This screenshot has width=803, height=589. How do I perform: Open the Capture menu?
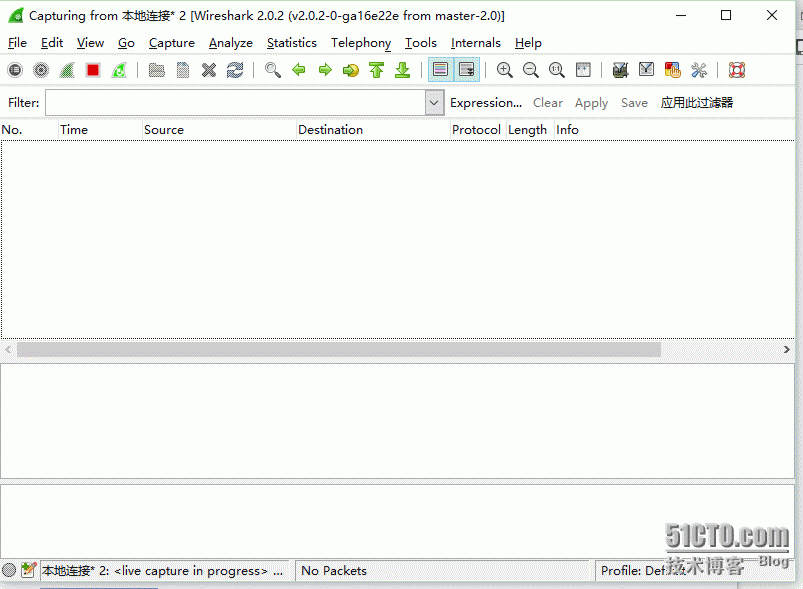[x=172, y=43]
